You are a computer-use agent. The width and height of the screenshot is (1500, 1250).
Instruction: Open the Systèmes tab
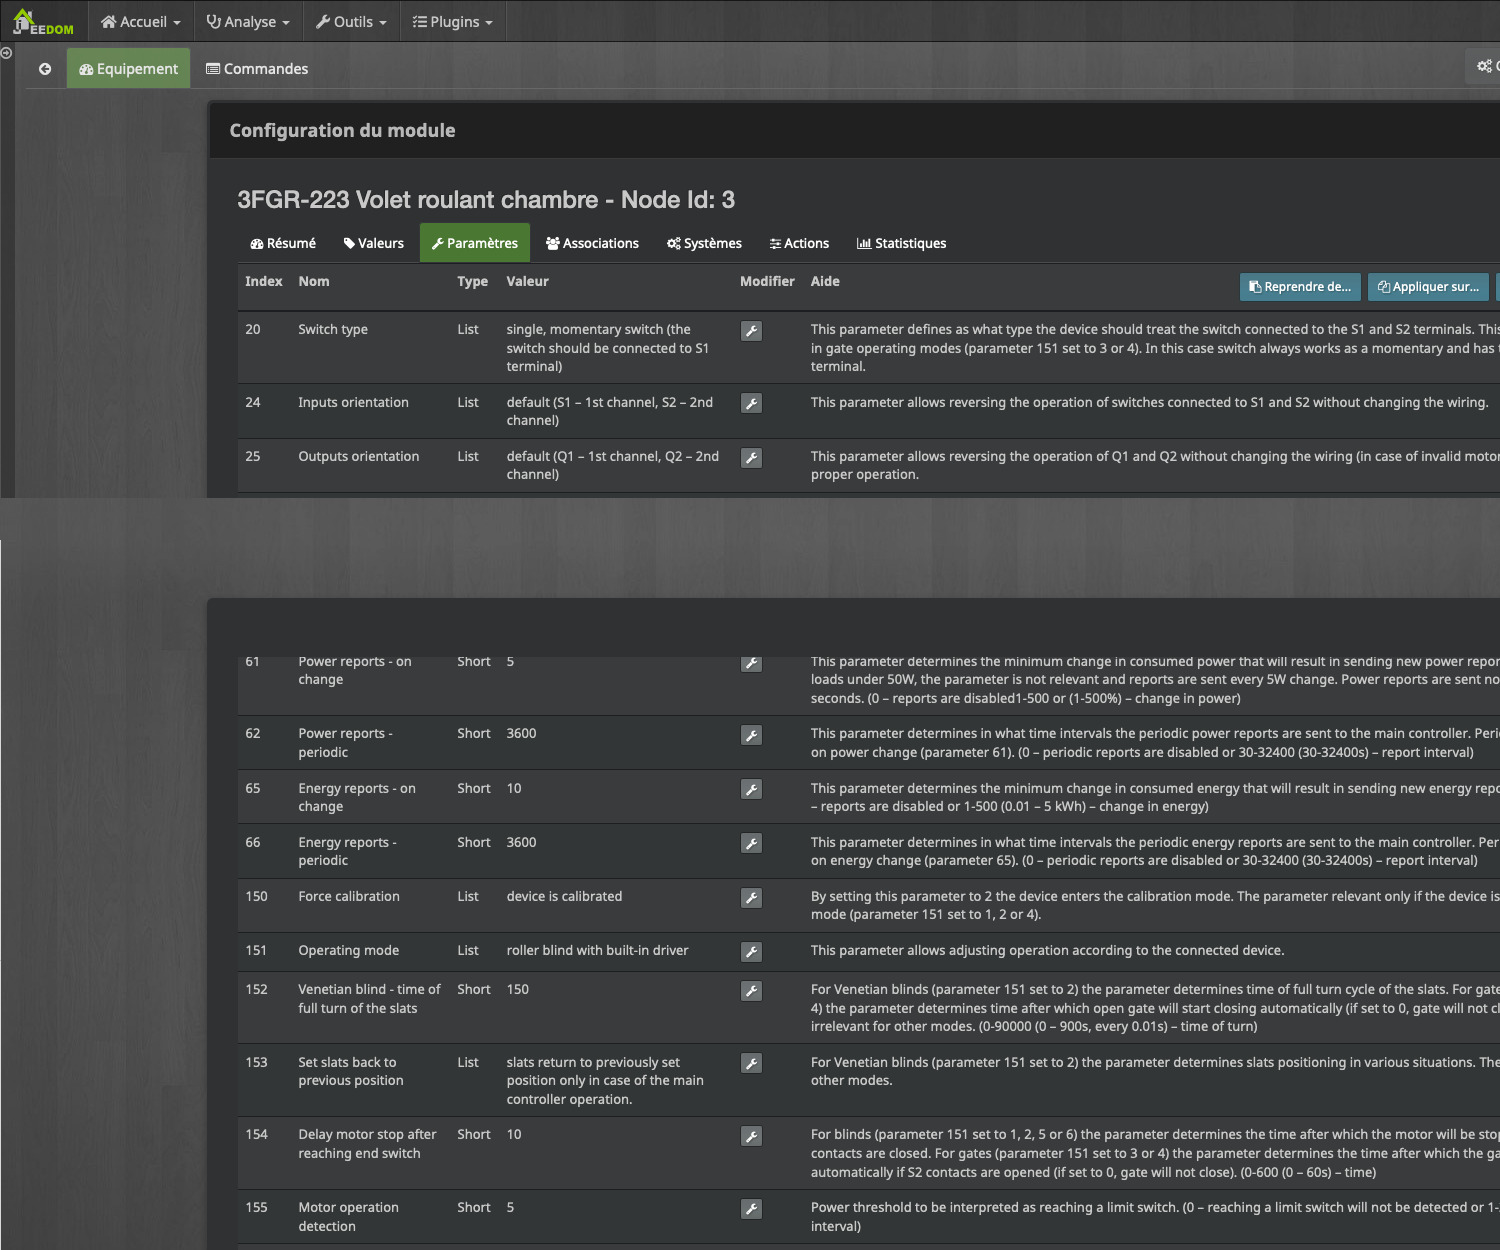[x=704, y=243]
